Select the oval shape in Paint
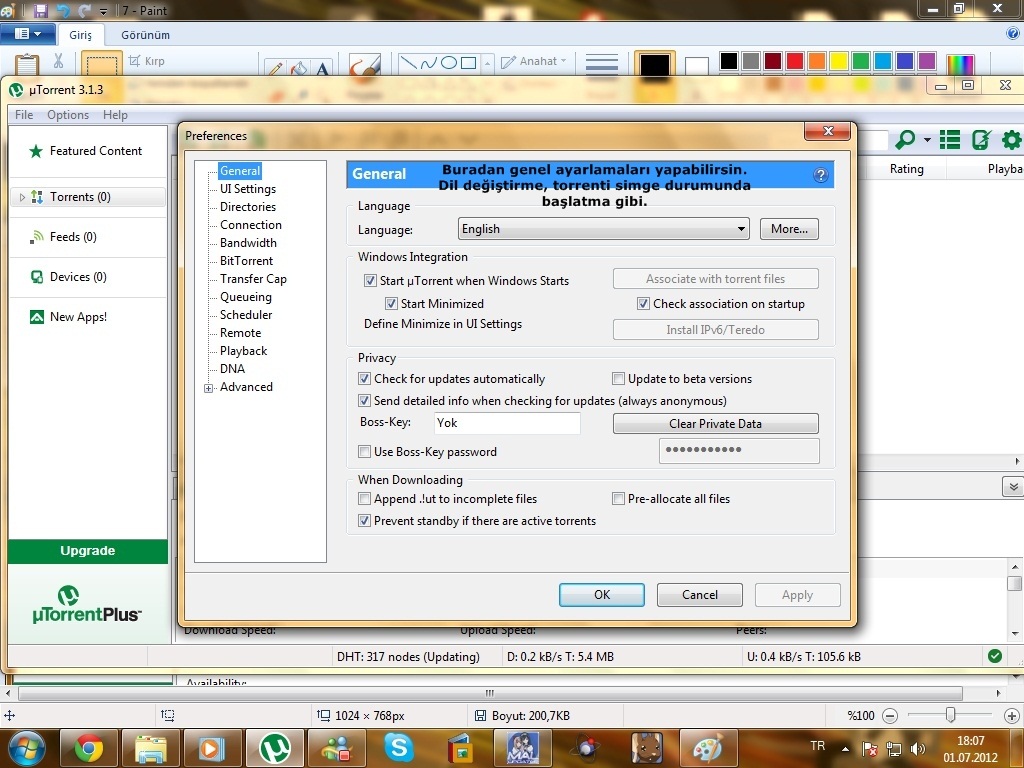The image size is (1024, 768). [x=449, y=63]
